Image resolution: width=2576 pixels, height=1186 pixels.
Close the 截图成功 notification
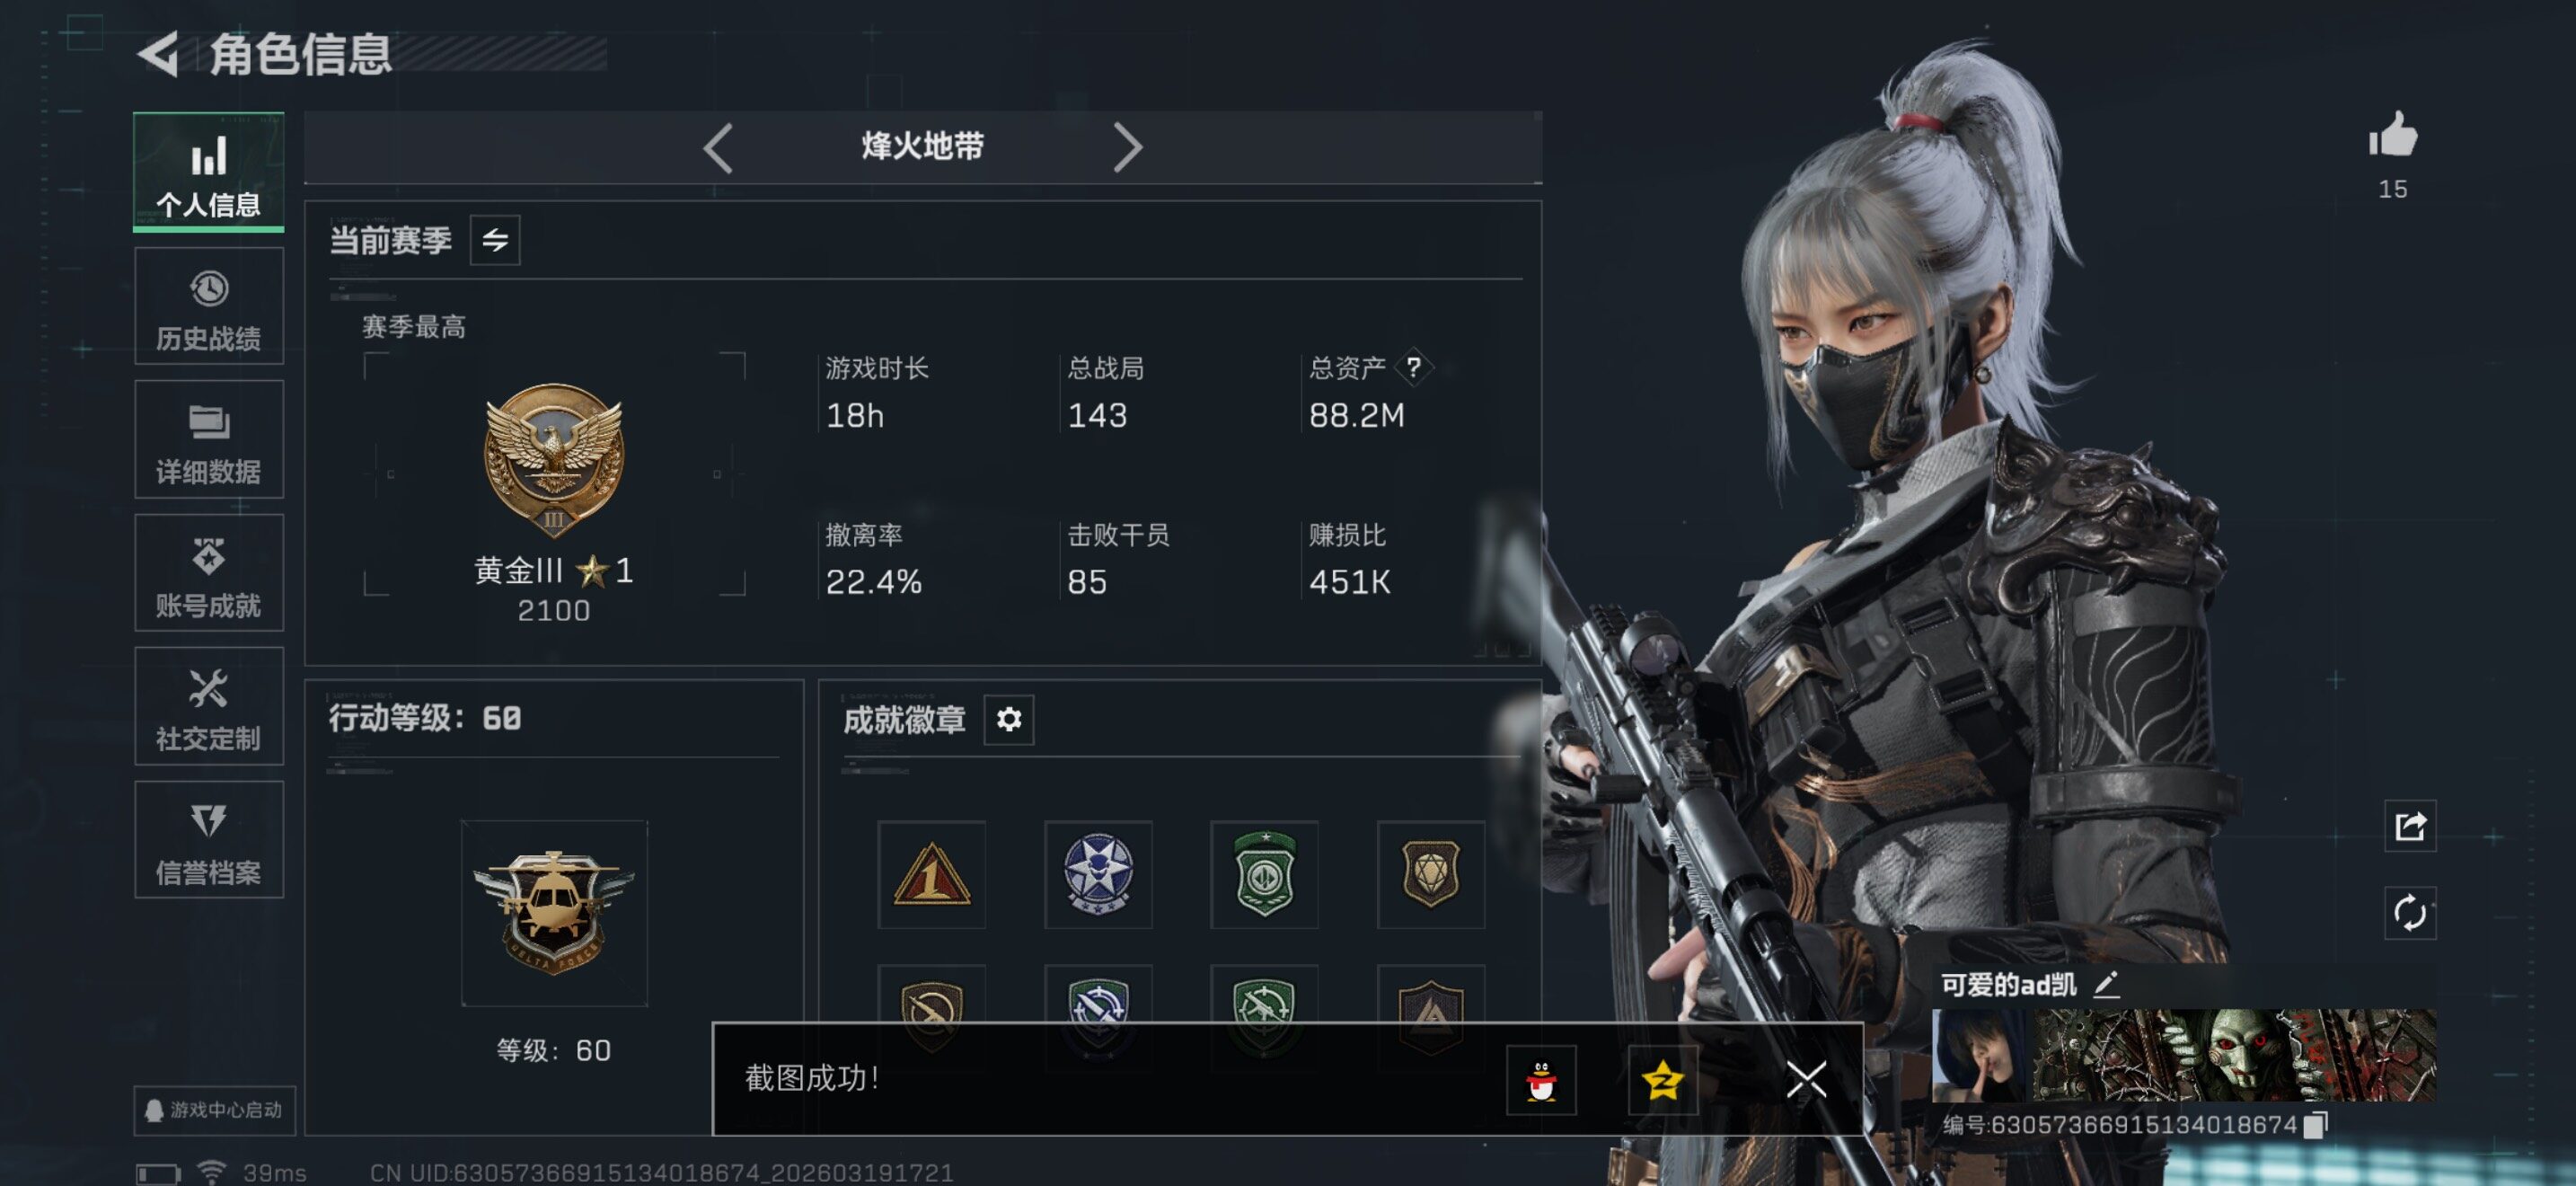click(x=1806, y=1080)
